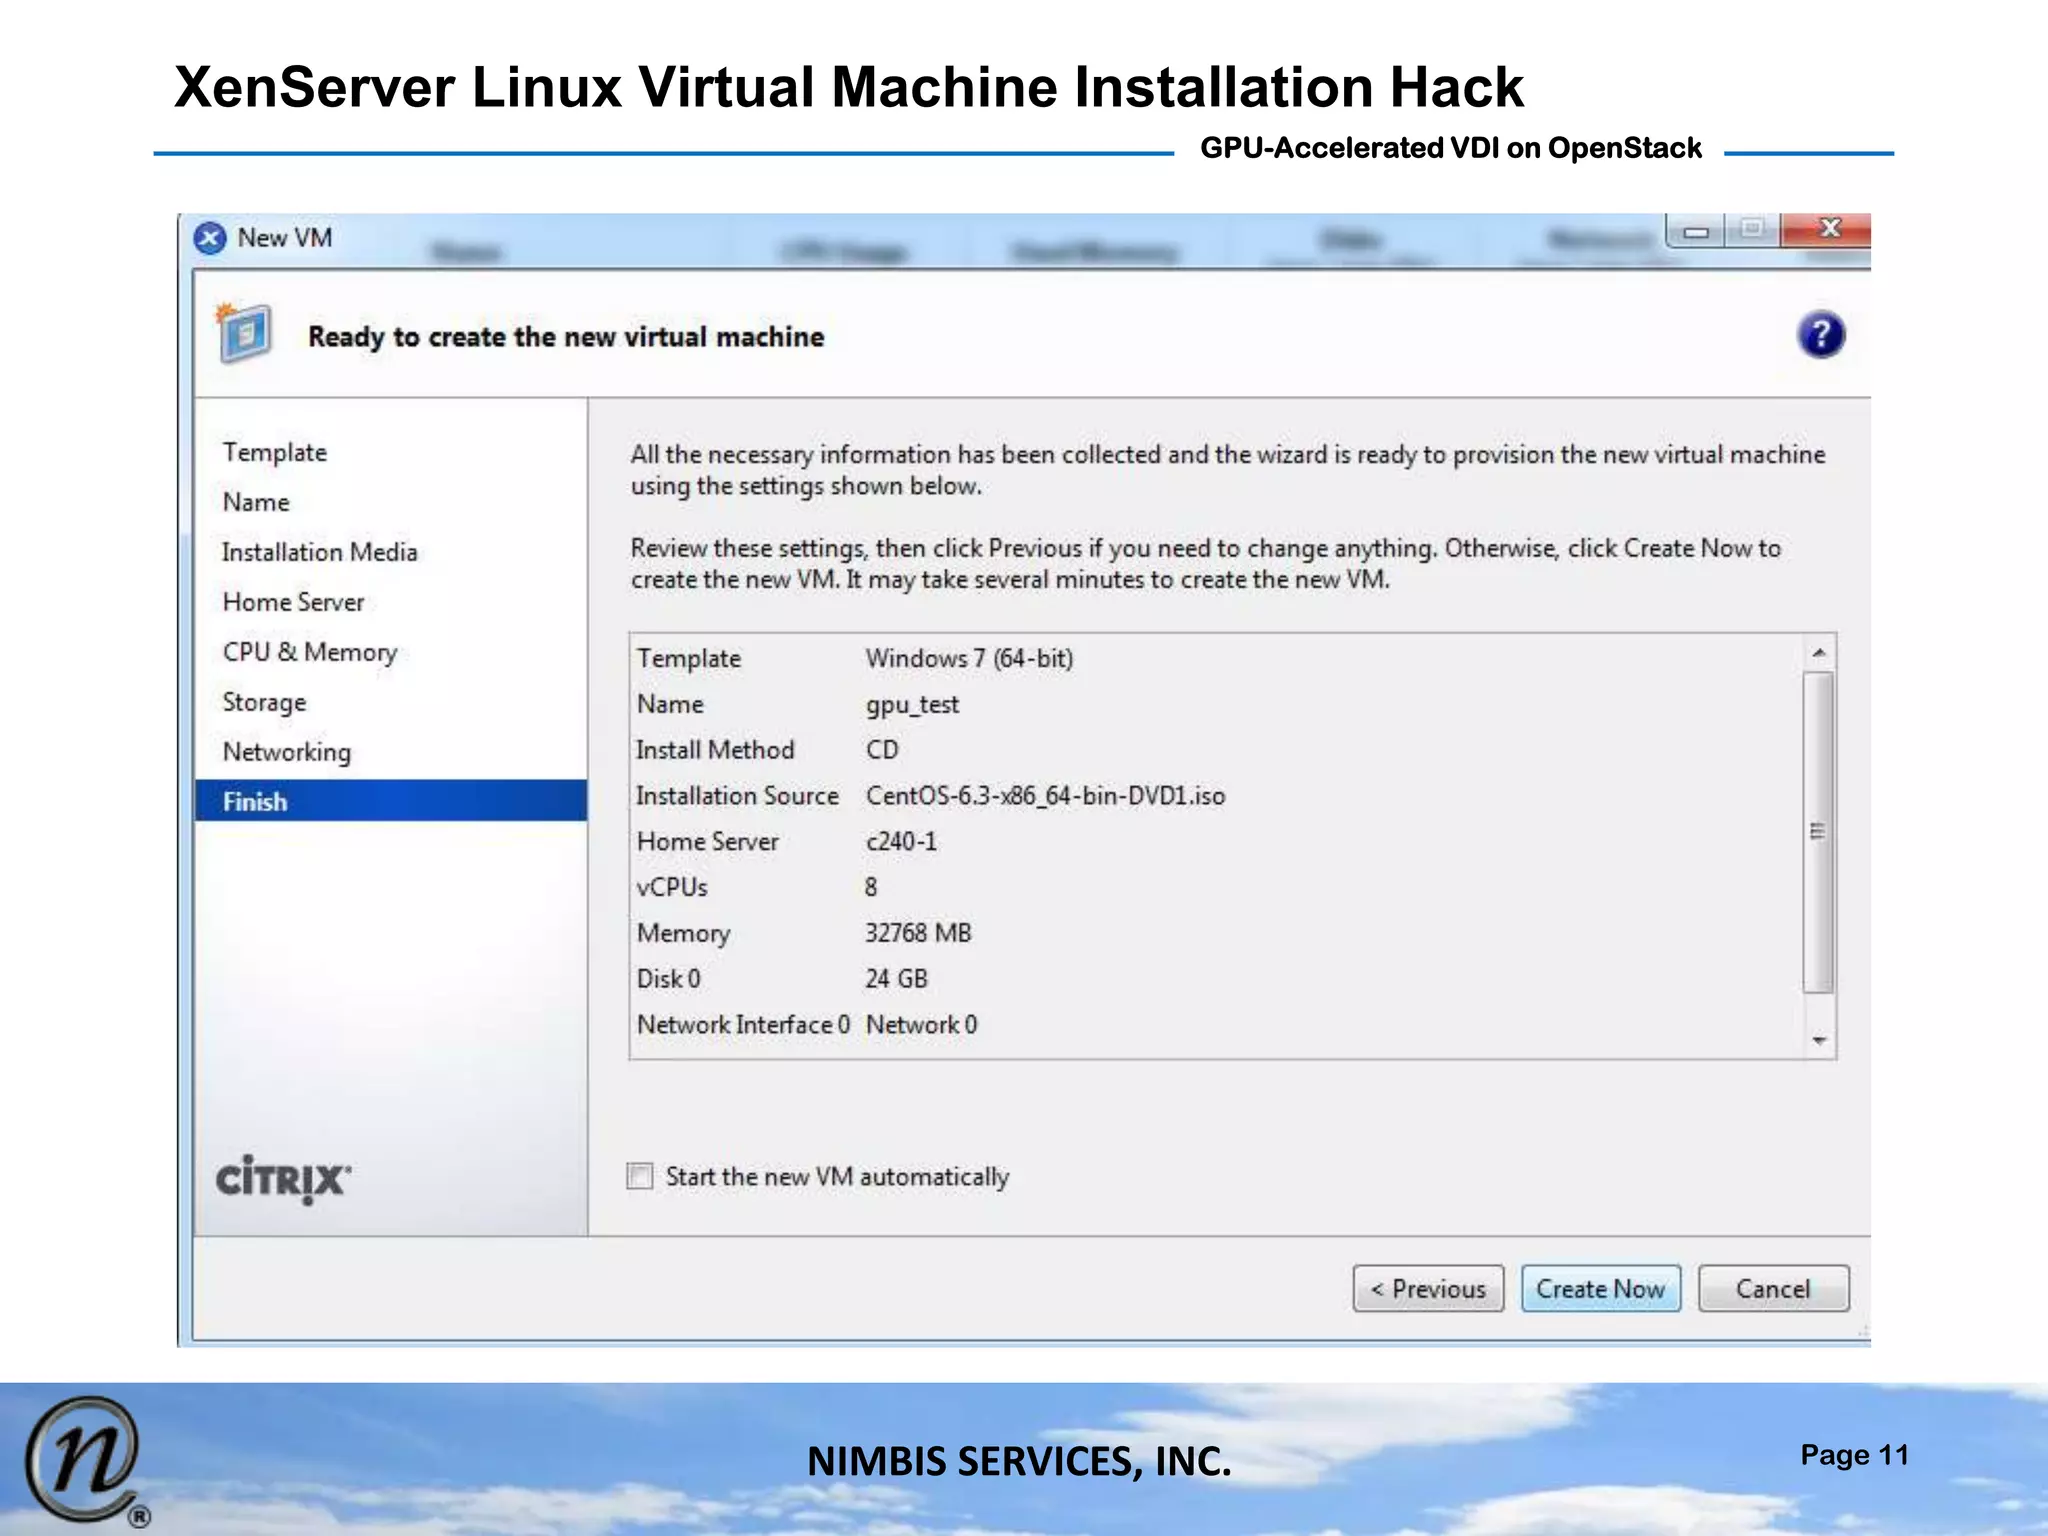Click the Create Now button
This screenshot has width=2048, height=1536.
click(1601, 1289)
